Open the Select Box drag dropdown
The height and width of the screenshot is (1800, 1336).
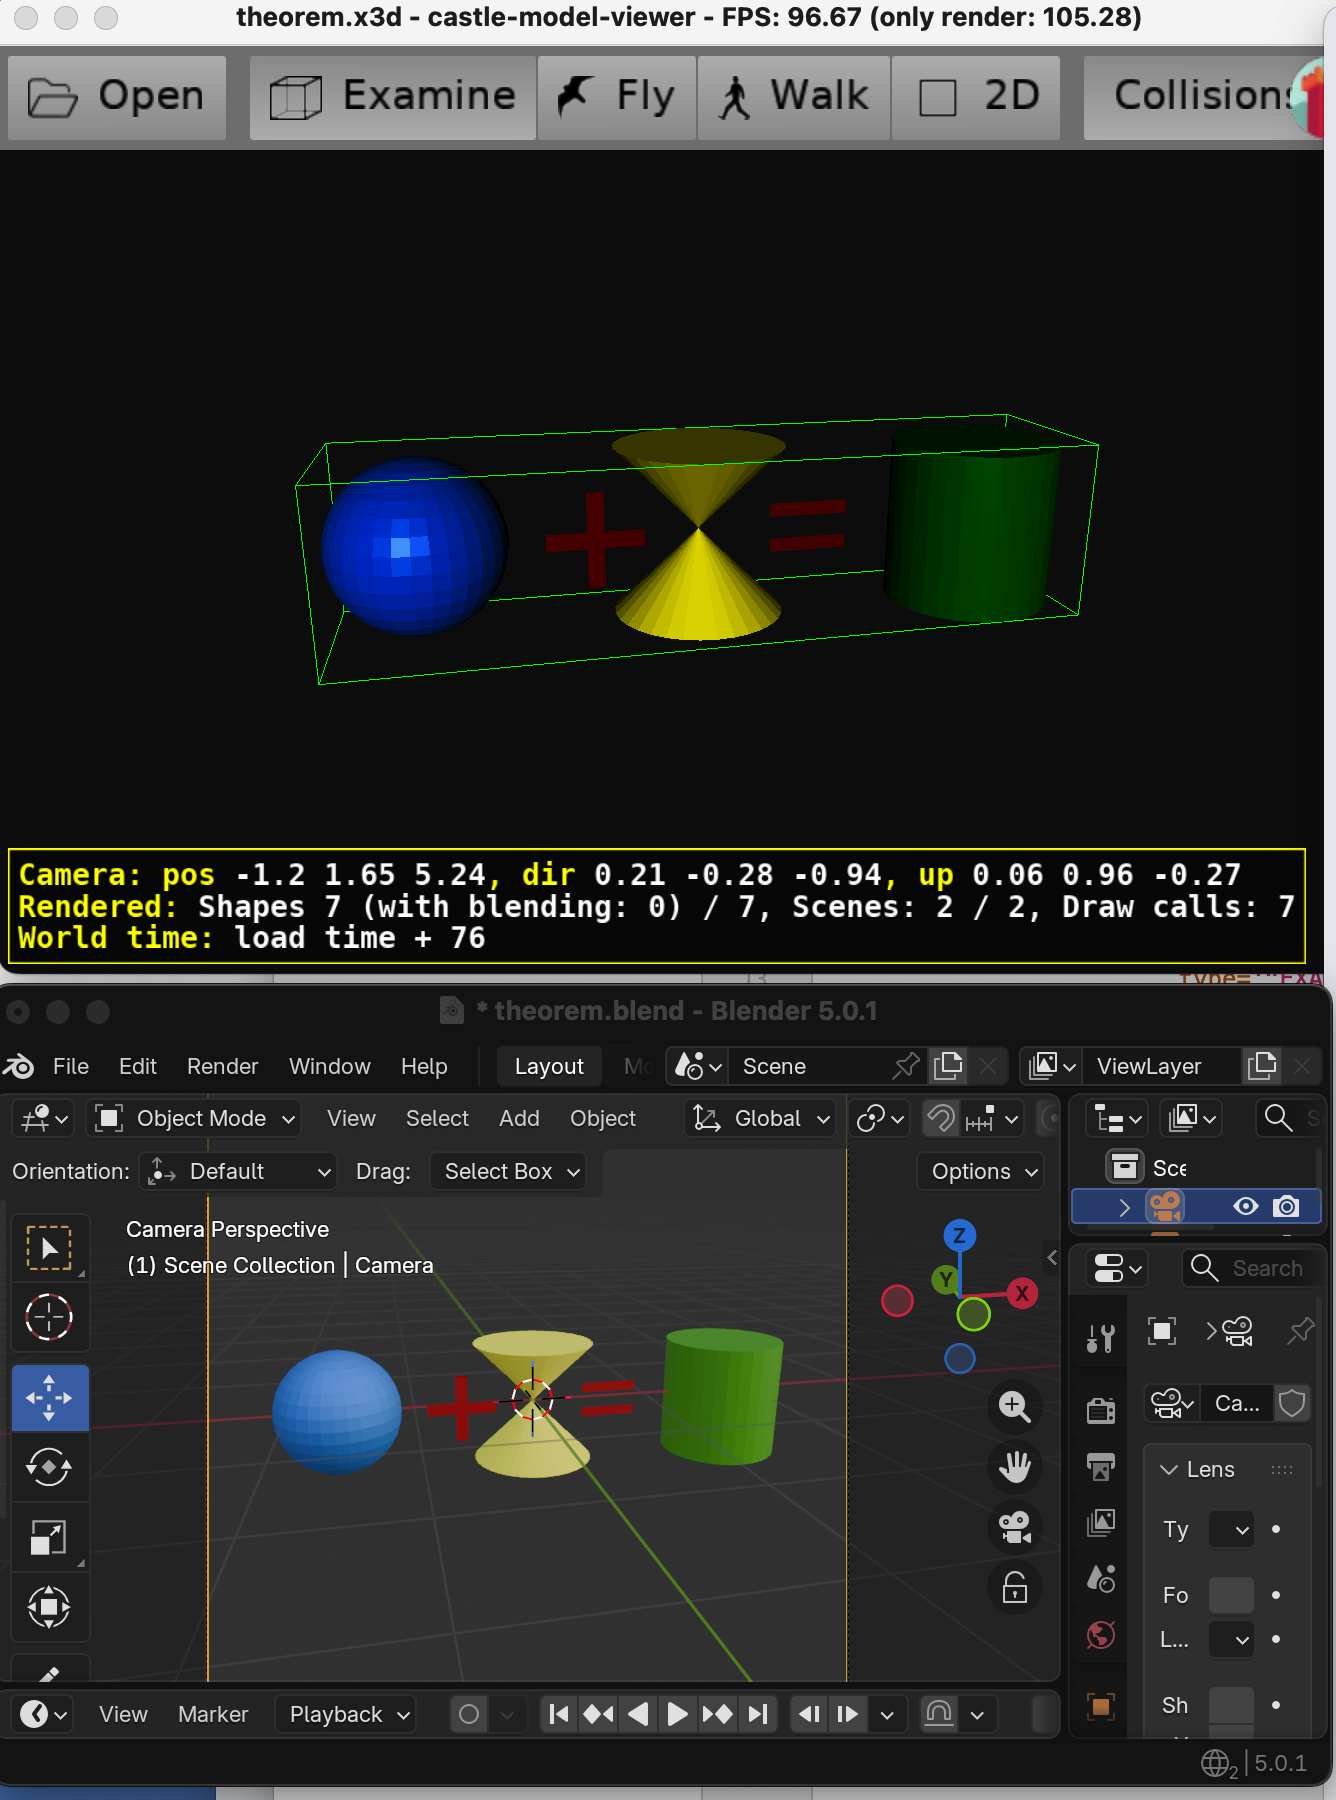(x=512, y=1171)
